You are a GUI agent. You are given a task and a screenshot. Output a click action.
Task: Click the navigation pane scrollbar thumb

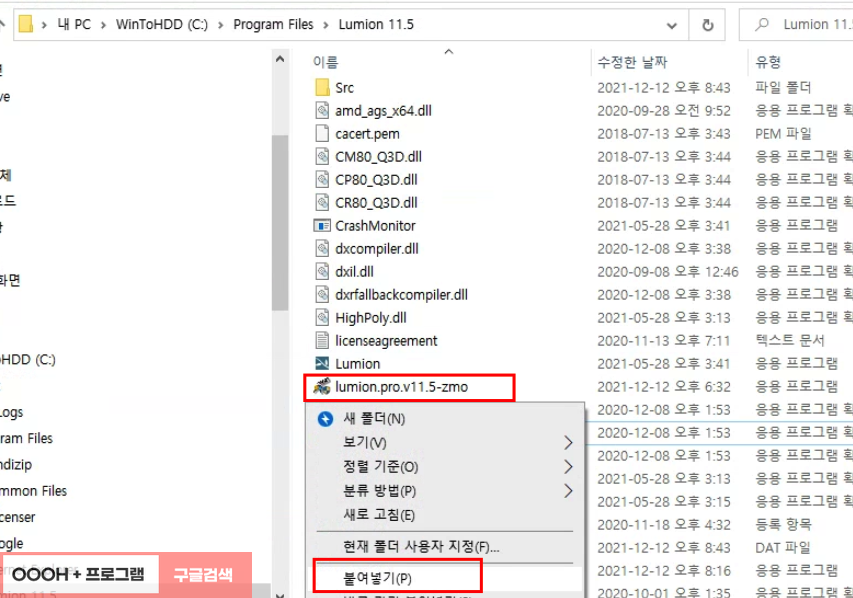tap(280, 223)
